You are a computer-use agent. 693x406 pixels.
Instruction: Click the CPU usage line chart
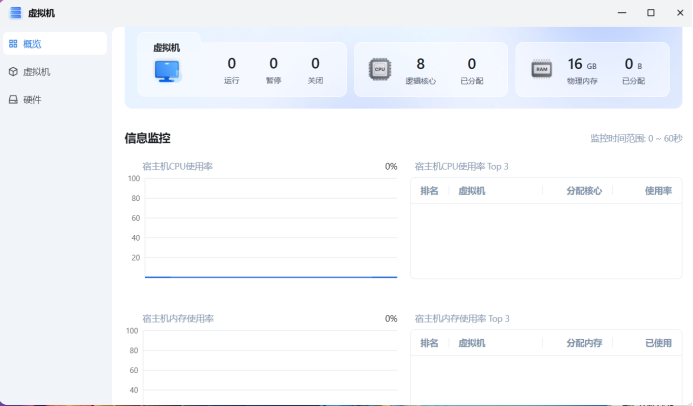click(271, 228)
